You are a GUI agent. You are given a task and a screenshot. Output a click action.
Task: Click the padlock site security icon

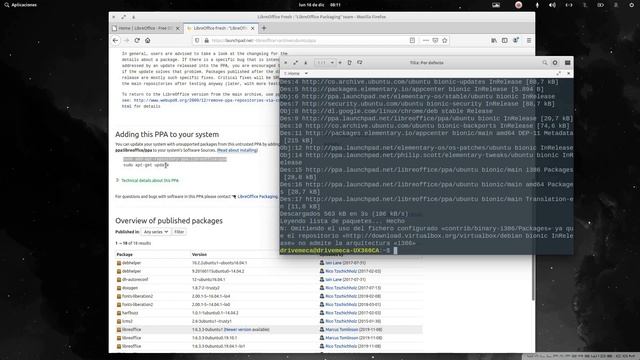click(207, 40)
